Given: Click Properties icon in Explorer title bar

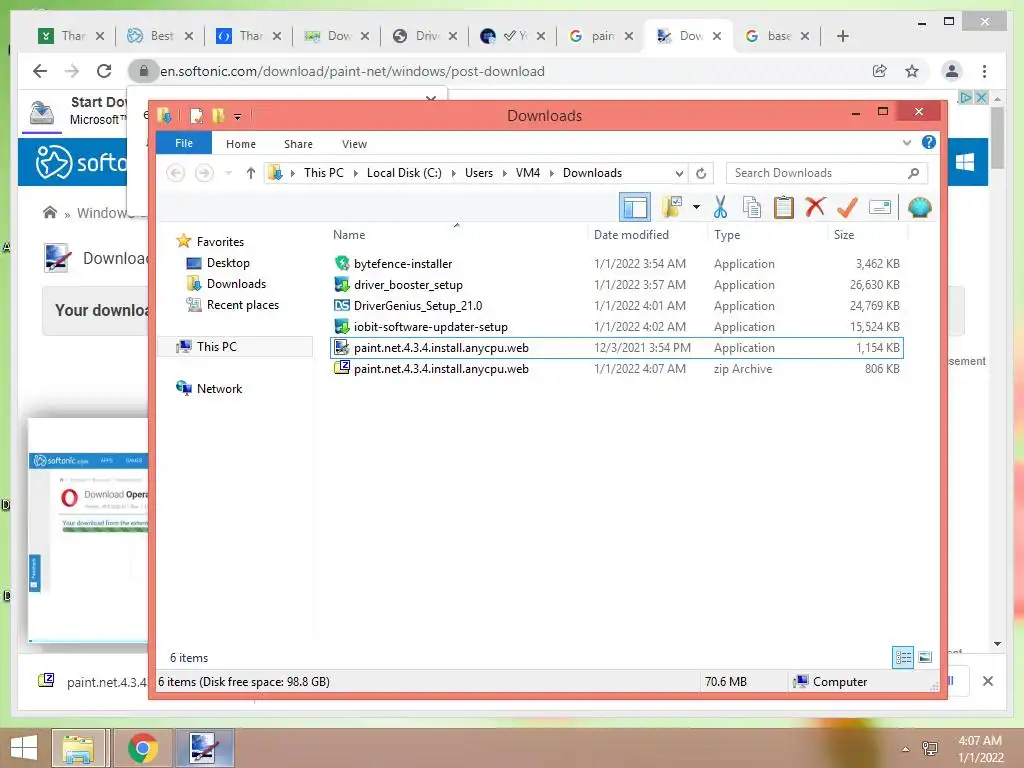Looking at the screenshot, I should coord(195,116).
